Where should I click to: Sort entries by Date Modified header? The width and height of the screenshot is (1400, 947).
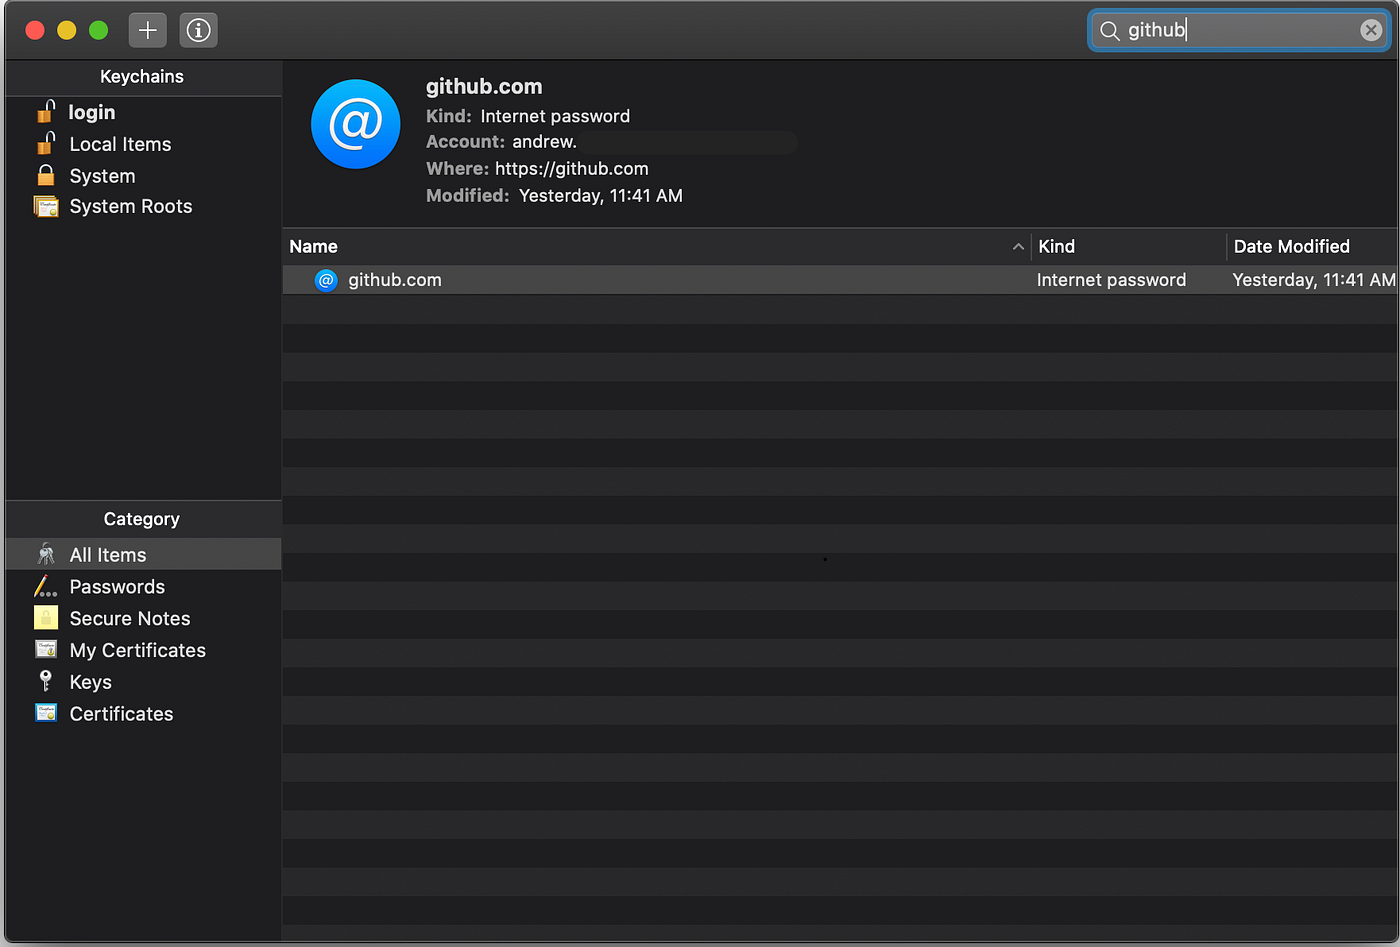1292,246
